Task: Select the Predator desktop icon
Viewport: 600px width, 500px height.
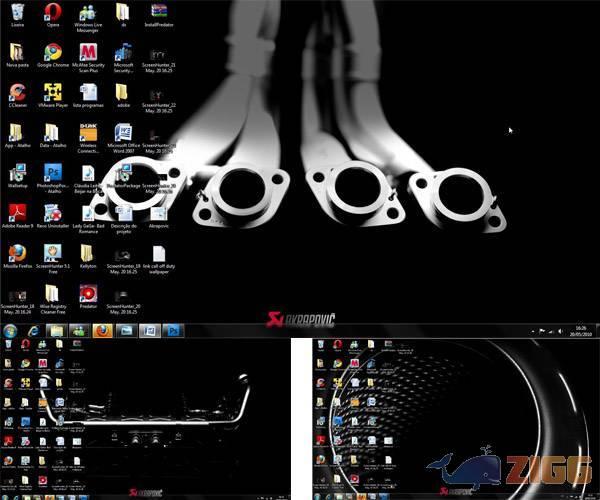Action: pos(88,292)
